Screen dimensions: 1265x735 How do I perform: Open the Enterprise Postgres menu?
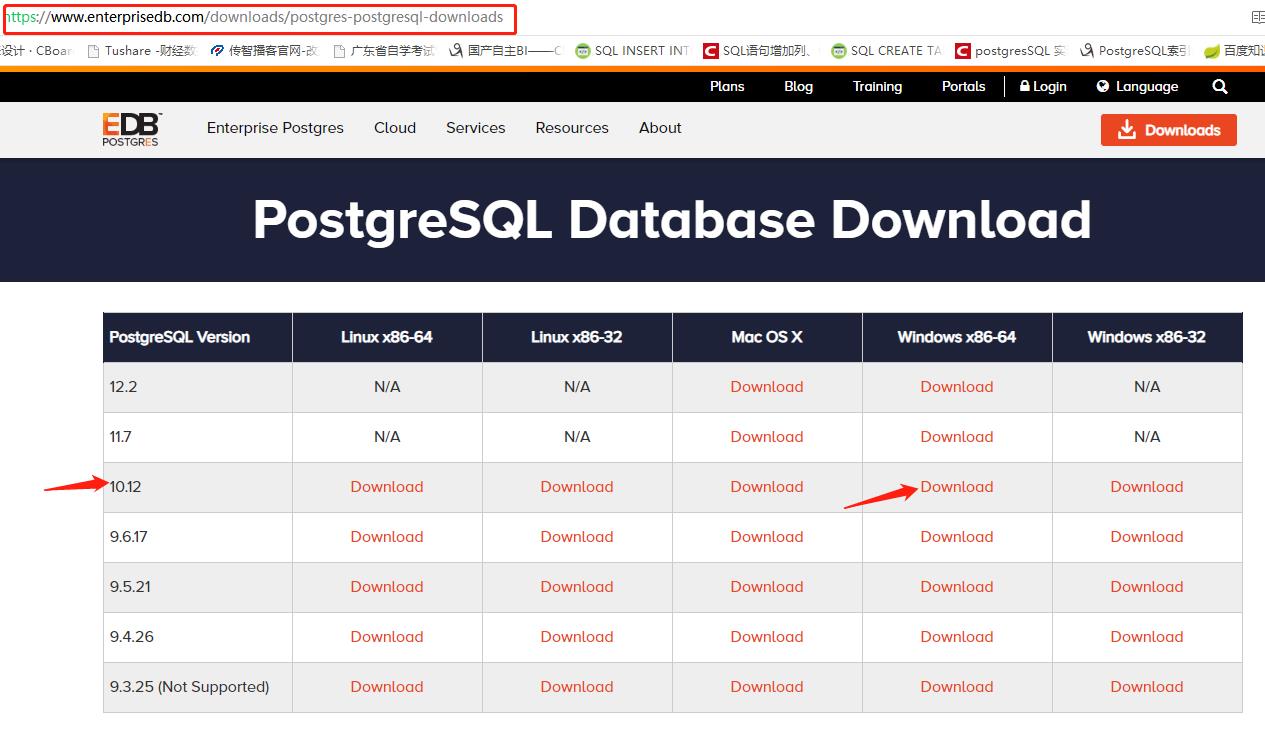(x=275, y=128)
